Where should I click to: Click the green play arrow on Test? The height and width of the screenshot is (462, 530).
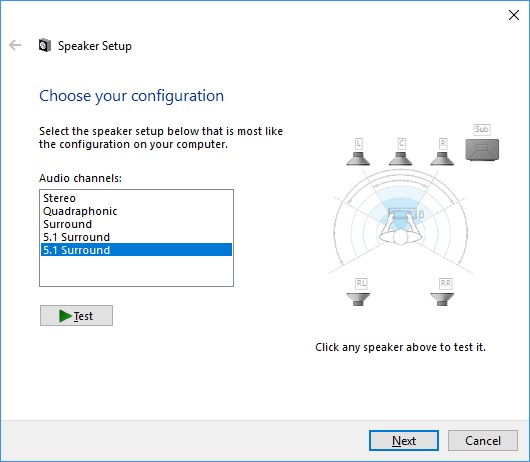pos(65,316)
